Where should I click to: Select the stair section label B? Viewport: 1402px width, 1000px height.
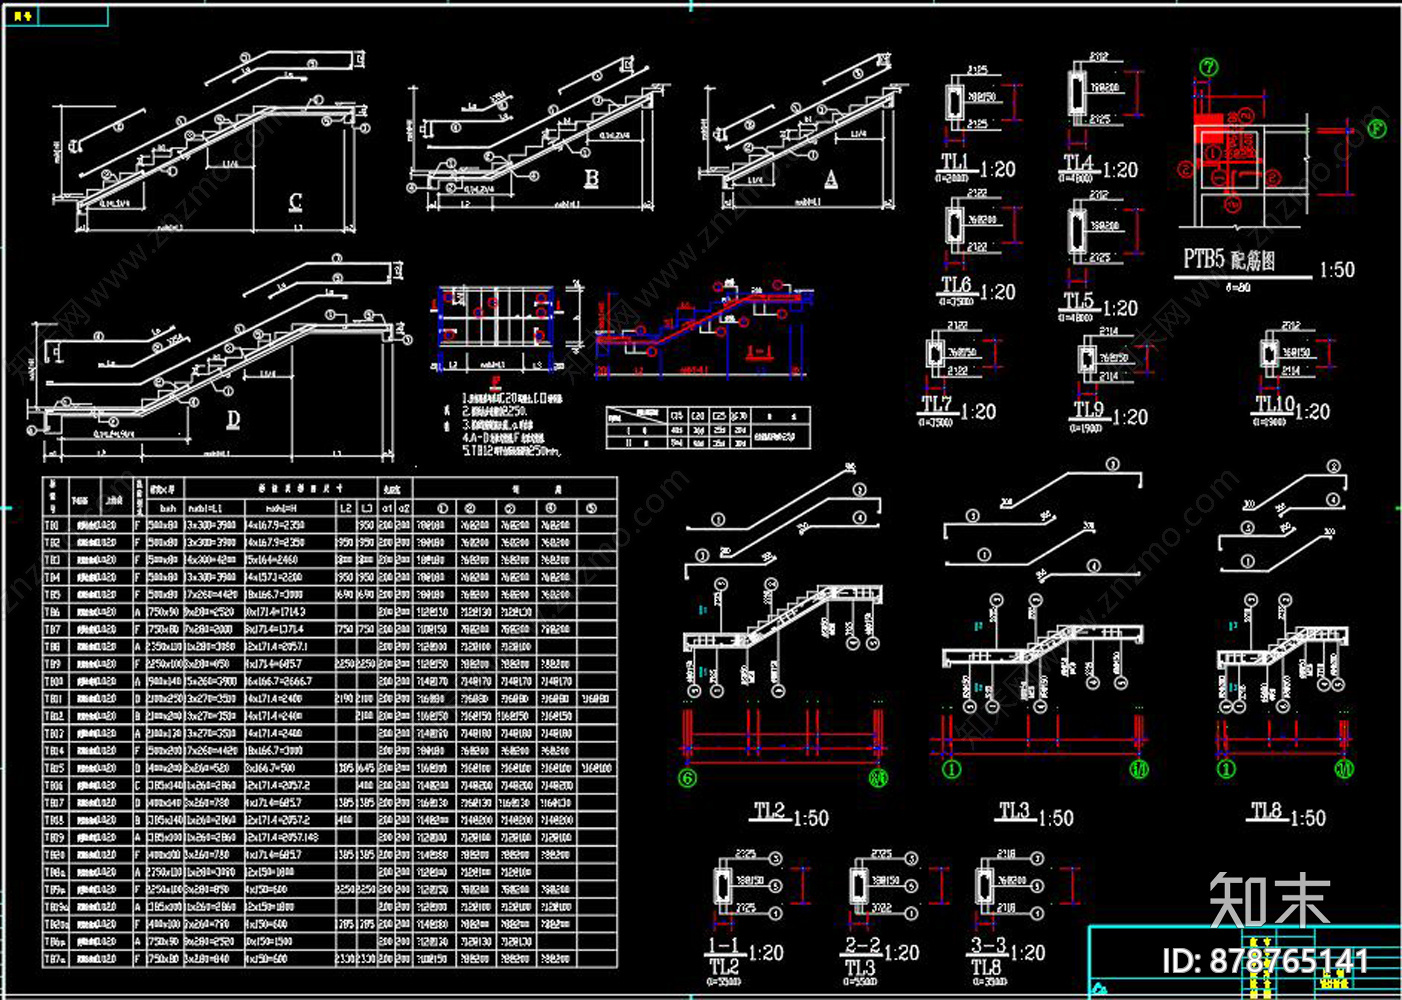pyautogui.click(x=592, y=179)
